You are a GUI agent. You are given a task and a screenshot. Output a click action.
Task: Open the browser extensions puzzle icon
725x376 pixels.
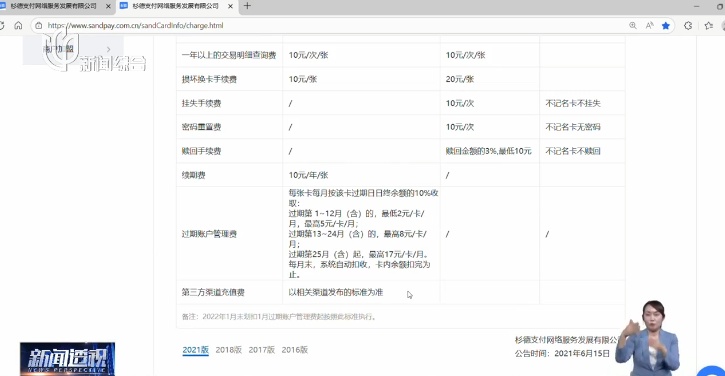pos(688,25)
